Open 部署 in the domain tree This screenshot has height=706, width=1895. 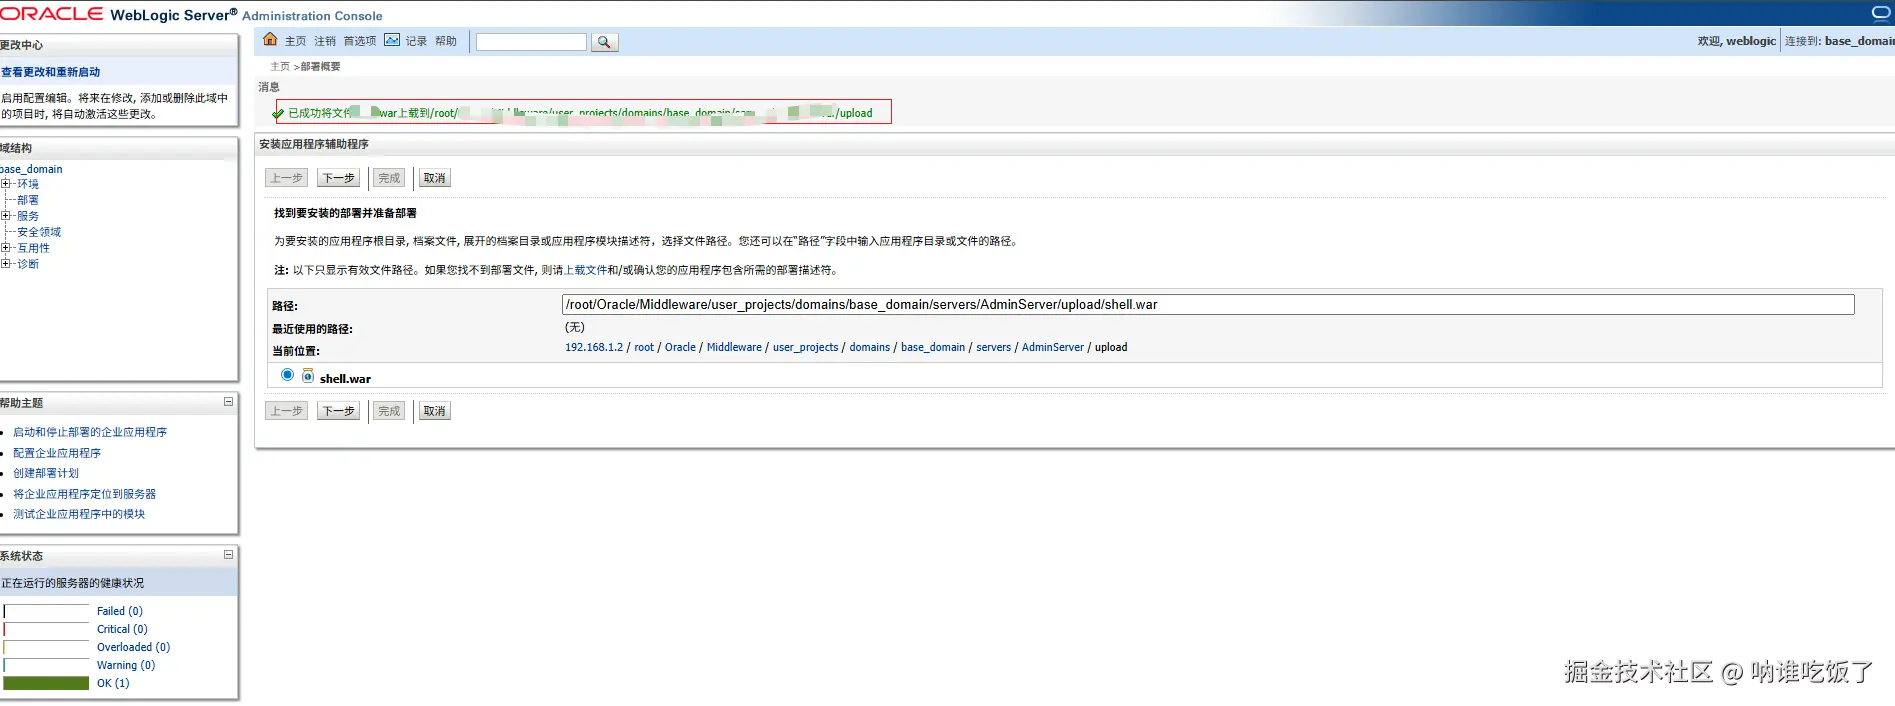pos(28,200)
